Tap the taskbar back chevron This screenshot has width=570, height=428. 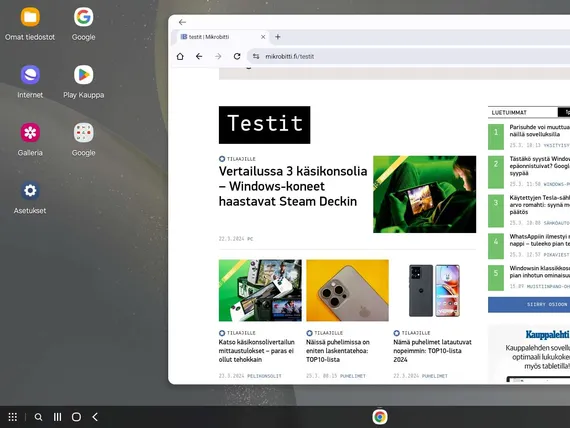tap(95, 417)
